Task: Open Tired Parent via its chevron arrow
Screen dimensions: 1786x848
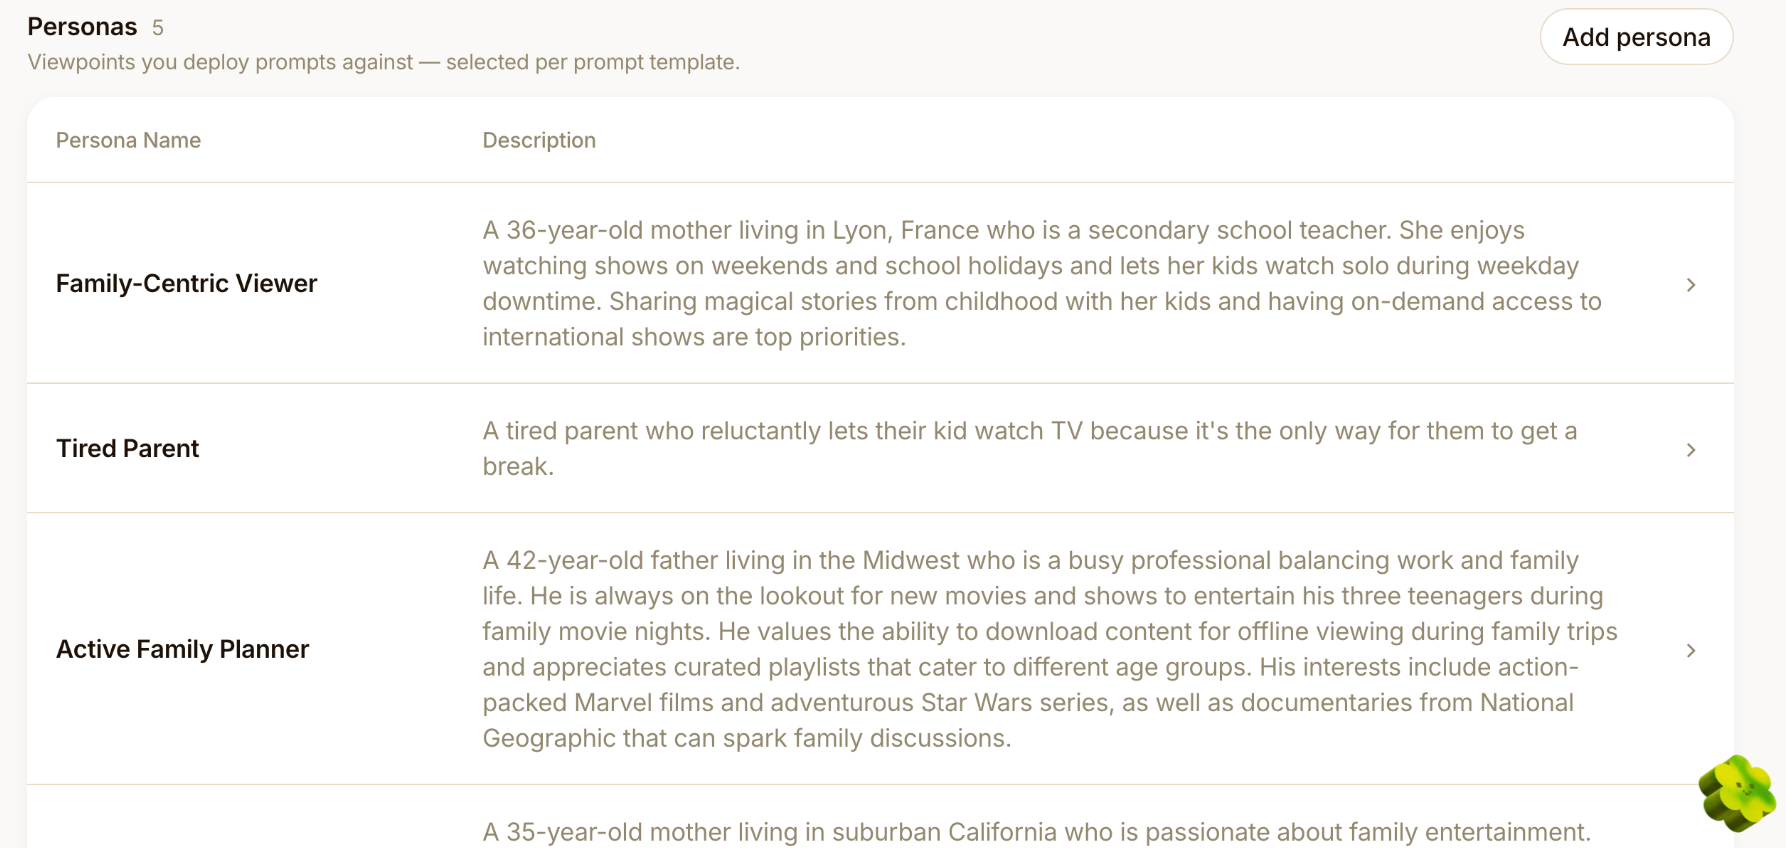Action: tap(1690, 450)
